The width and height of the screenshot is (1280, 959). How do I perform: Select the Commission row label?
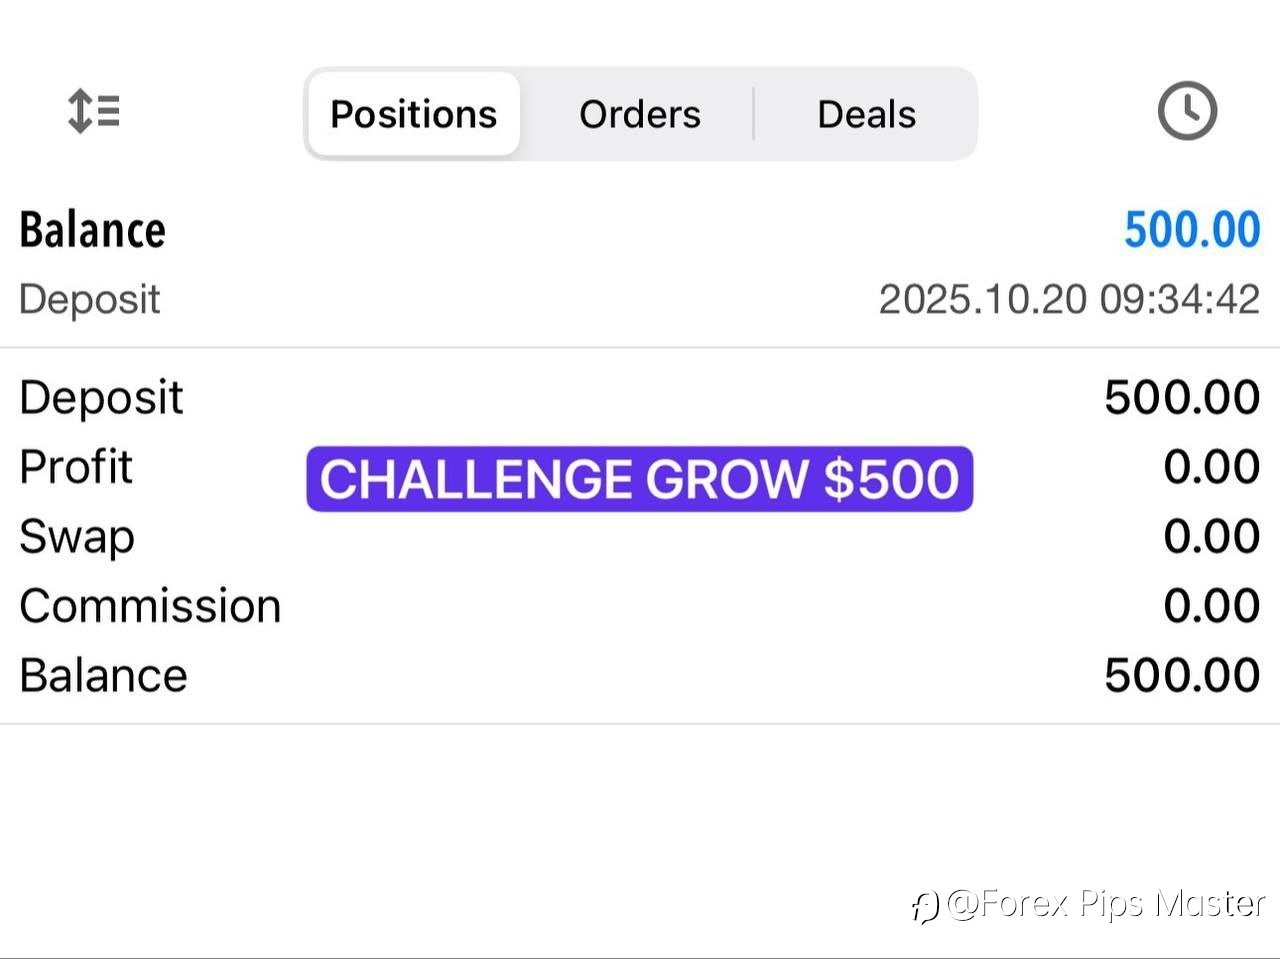(x=150, y=606)
